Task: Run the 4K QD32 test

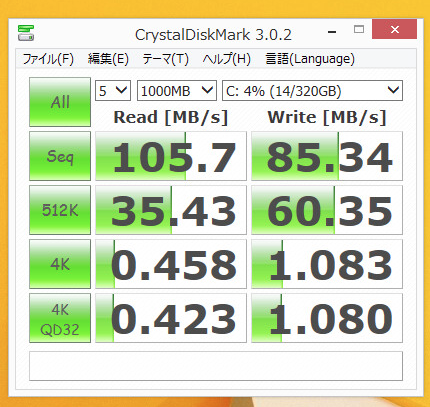Action: click(60, 318)
